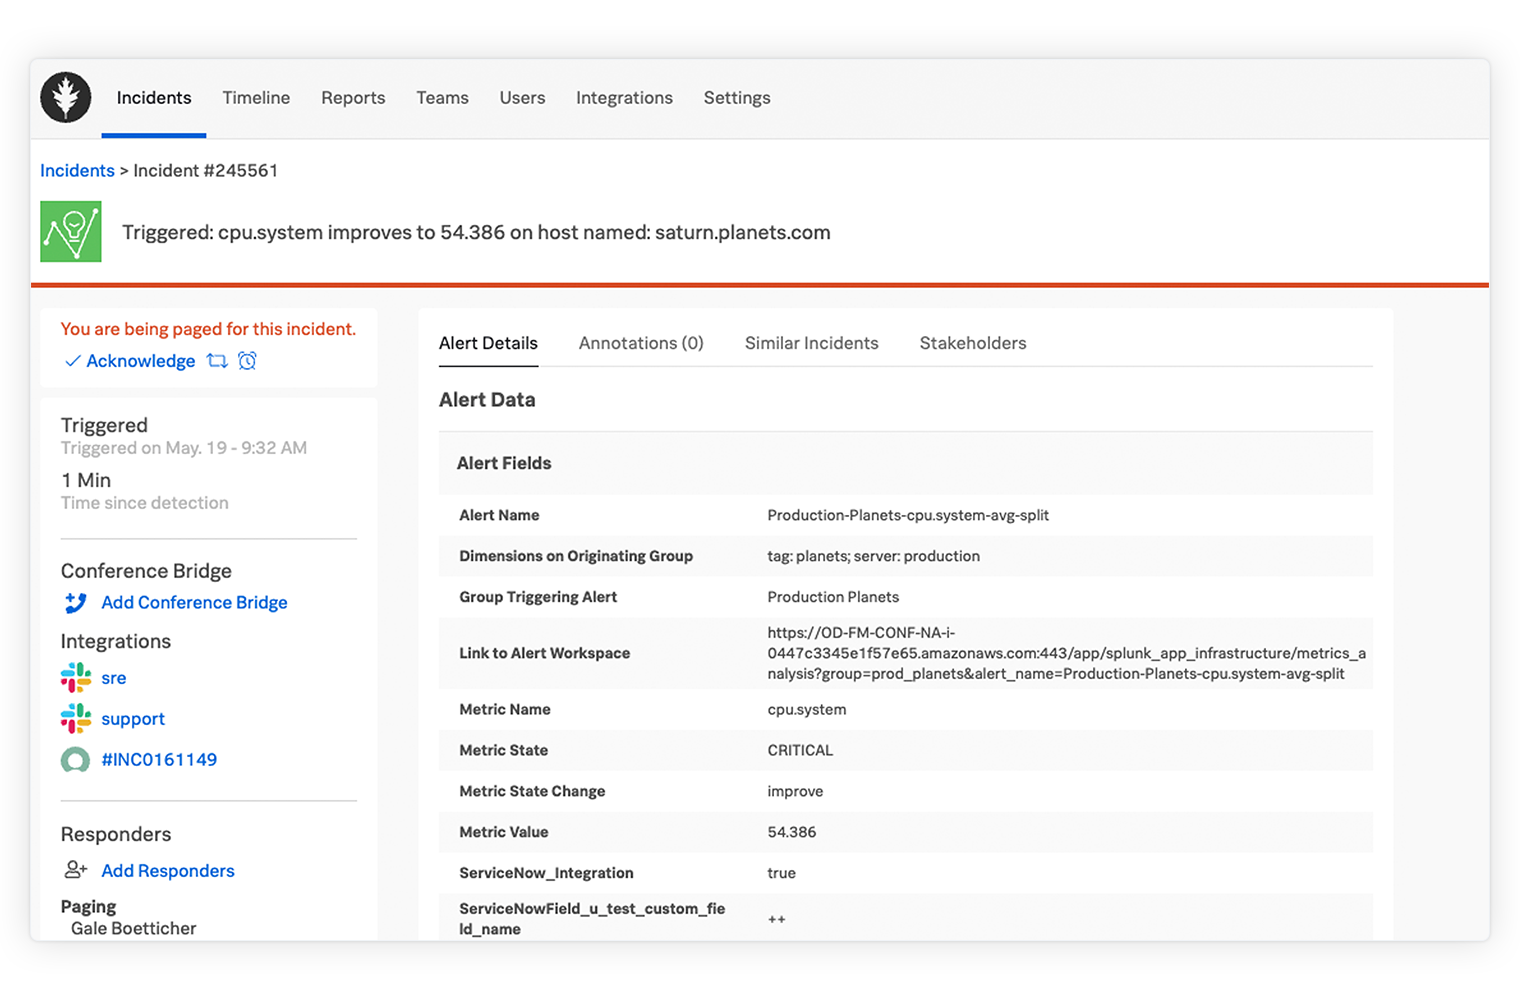The height and width of the screenshot is (1000, 1520).
Task: Switch to the Annotations (0) tab
Action: pos(641,343)
